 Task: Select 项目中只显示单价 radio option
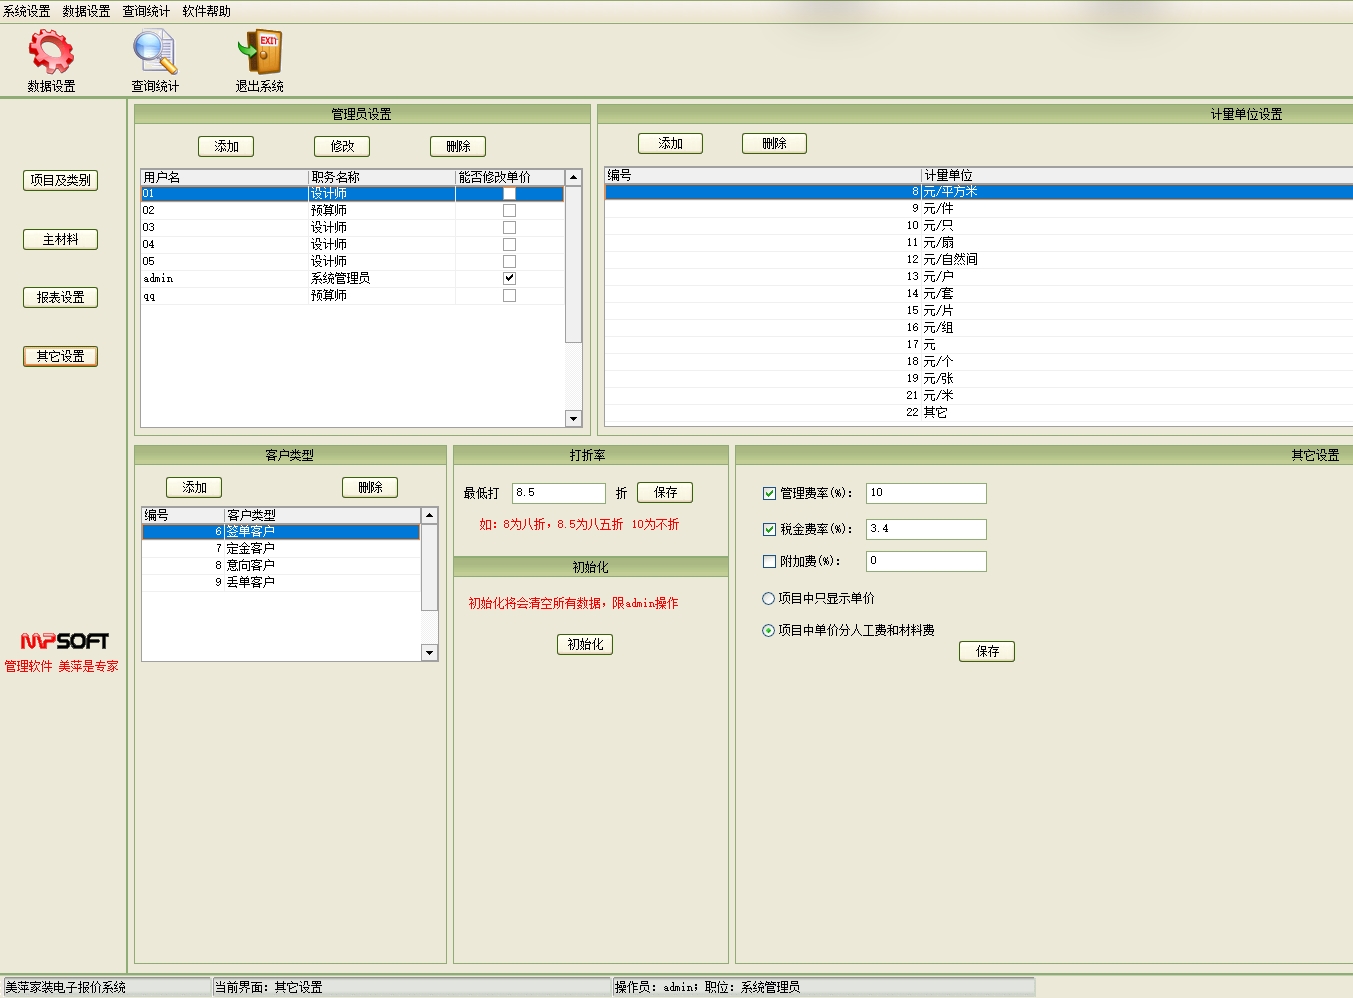(768, 599)
